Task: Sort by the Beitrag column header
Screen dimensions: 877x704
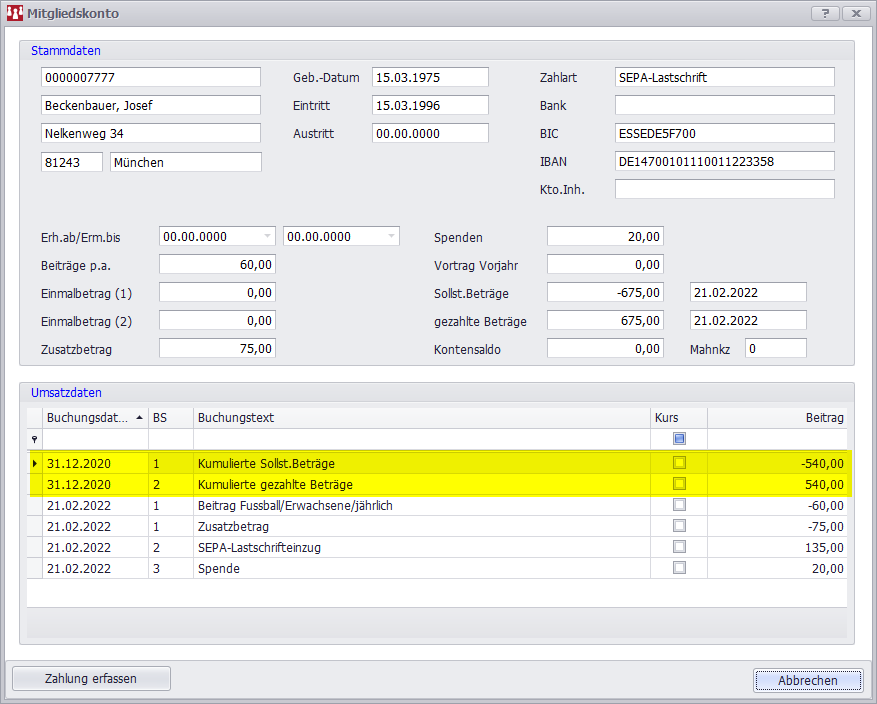Action: pyautogui.click(x=776, y=417)
